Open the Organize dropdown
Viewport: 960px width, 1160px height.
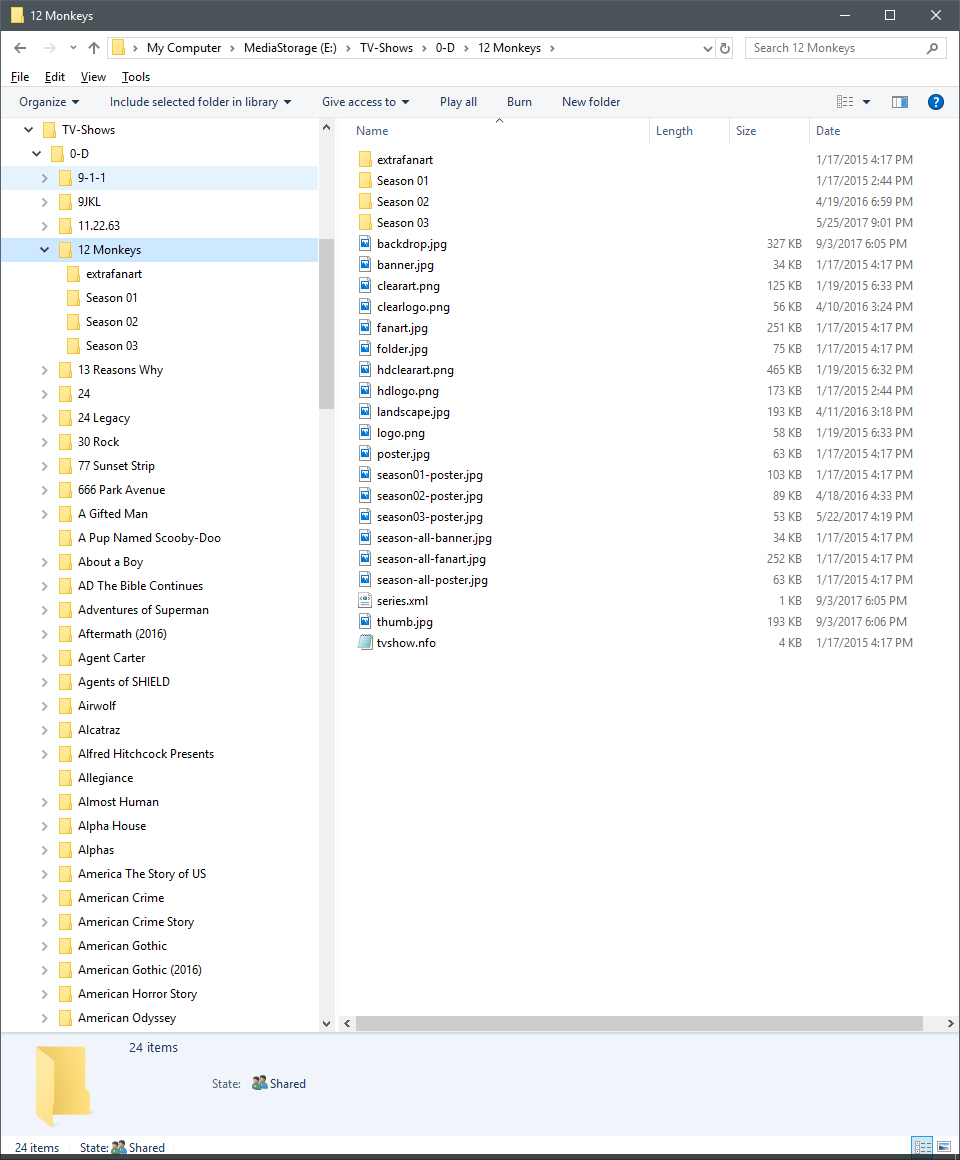(49, 102)
